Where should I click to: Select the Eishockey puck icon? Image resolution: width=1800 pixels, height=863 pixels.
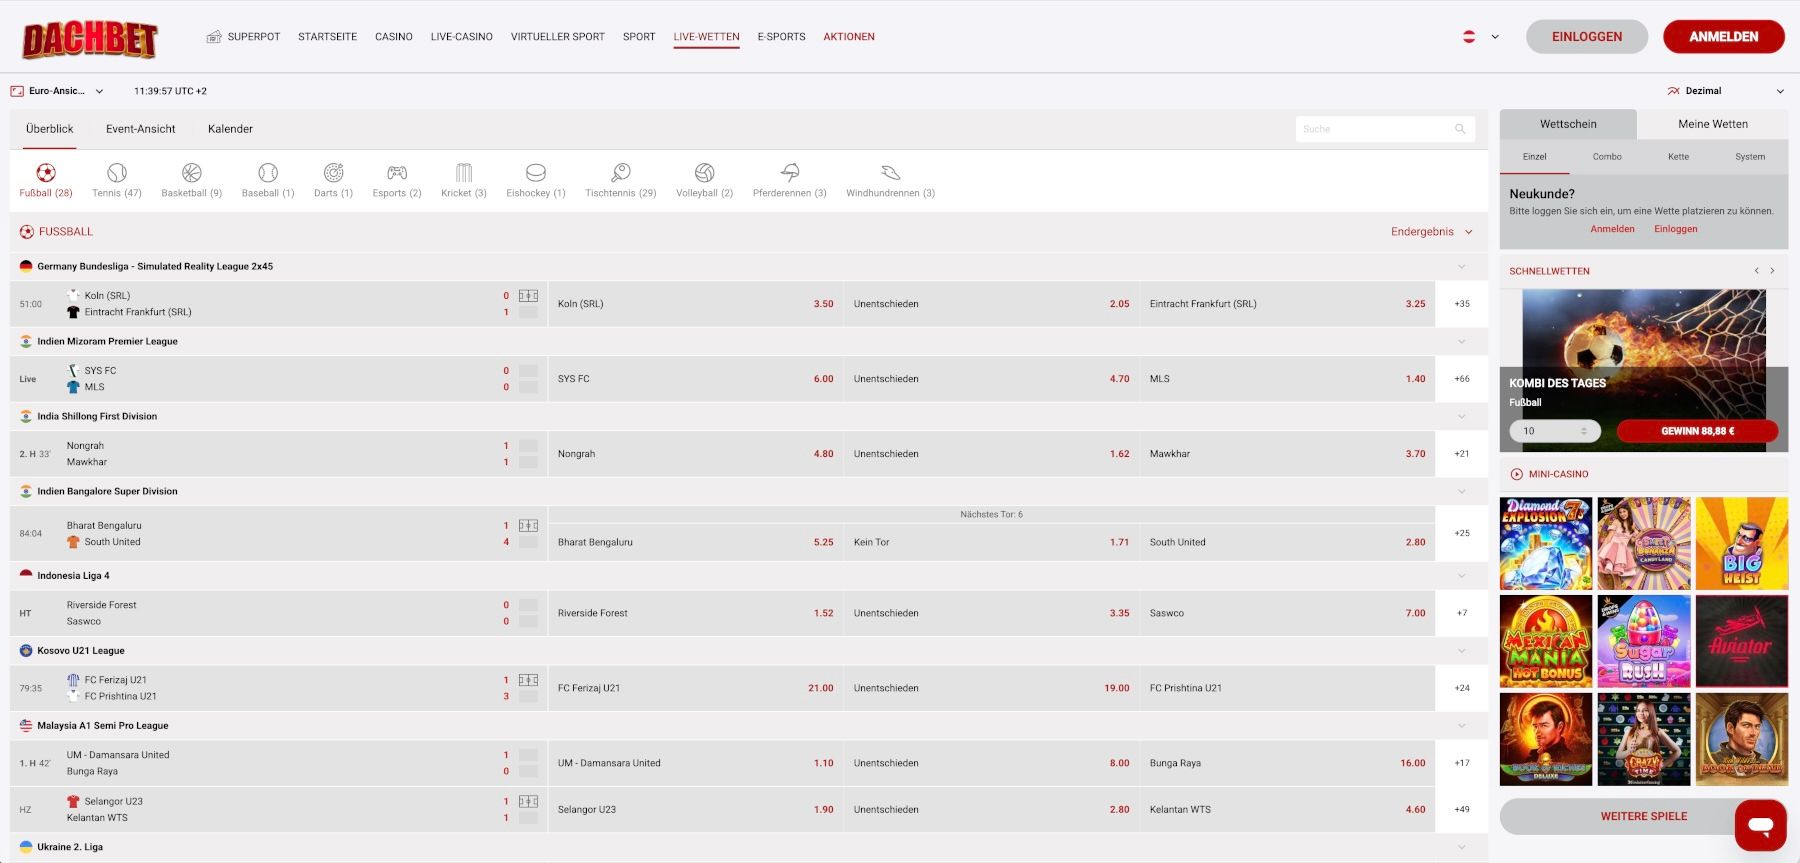[535, 174]
